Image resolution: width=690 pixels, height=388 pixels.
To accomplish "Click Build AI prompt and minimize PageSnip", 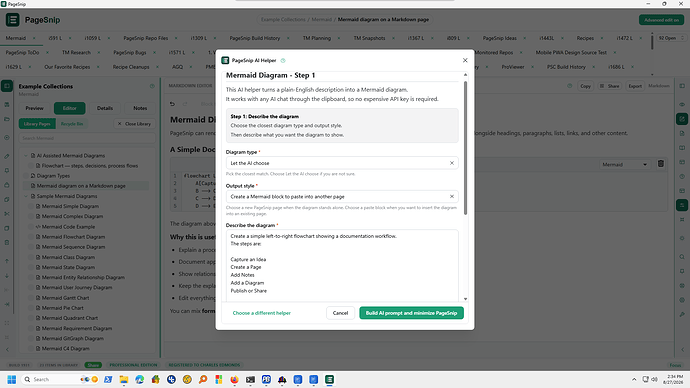I will click(x=411, y=313).
